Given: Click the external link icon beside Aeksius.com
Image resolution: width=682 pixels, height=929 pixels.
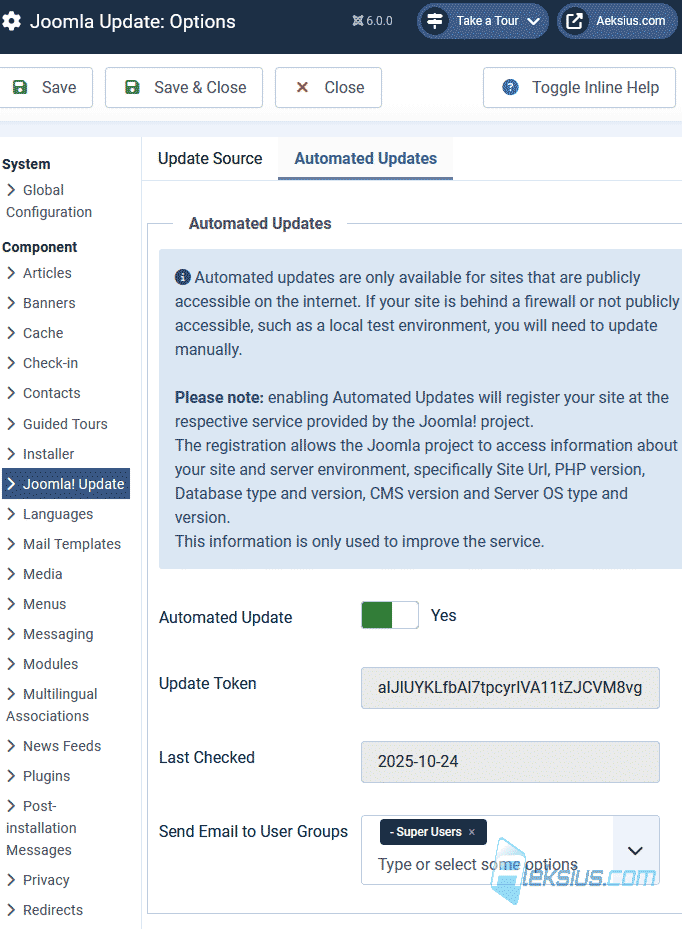Looking at the screenshot, I should click(x=574, y=21).
